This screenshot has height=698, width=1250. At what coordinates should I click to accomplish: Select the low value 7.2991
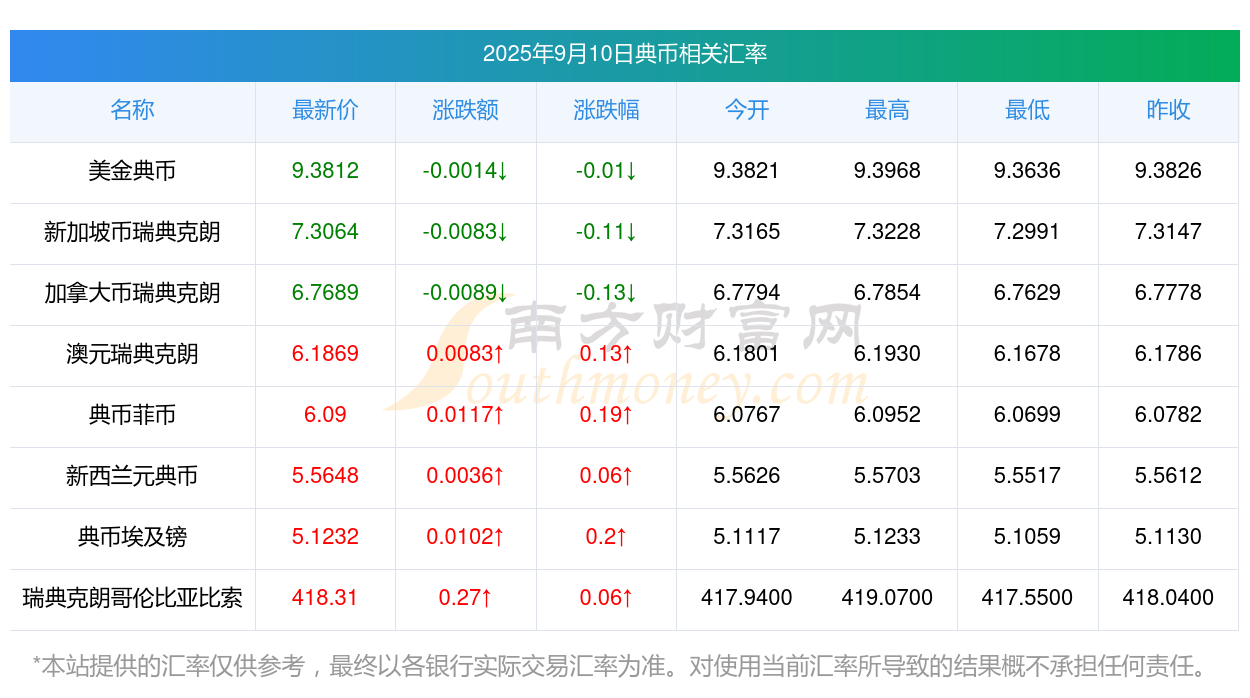(1027, 232)
